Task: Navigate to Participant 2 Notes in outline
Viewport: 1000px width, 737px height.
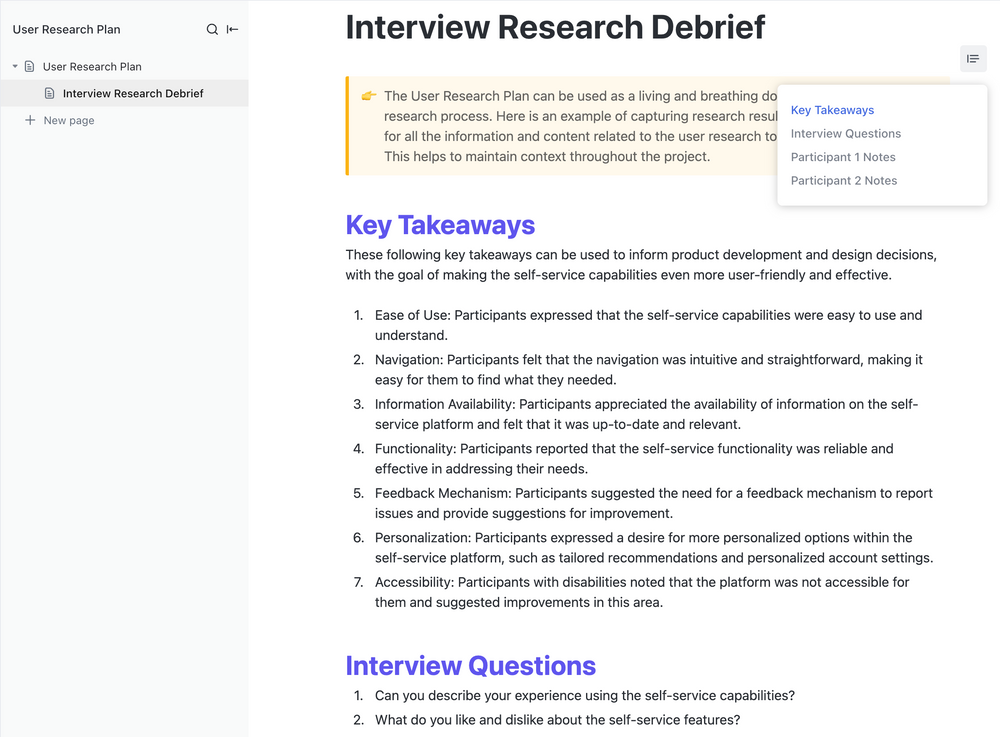Action: [842, 181]
